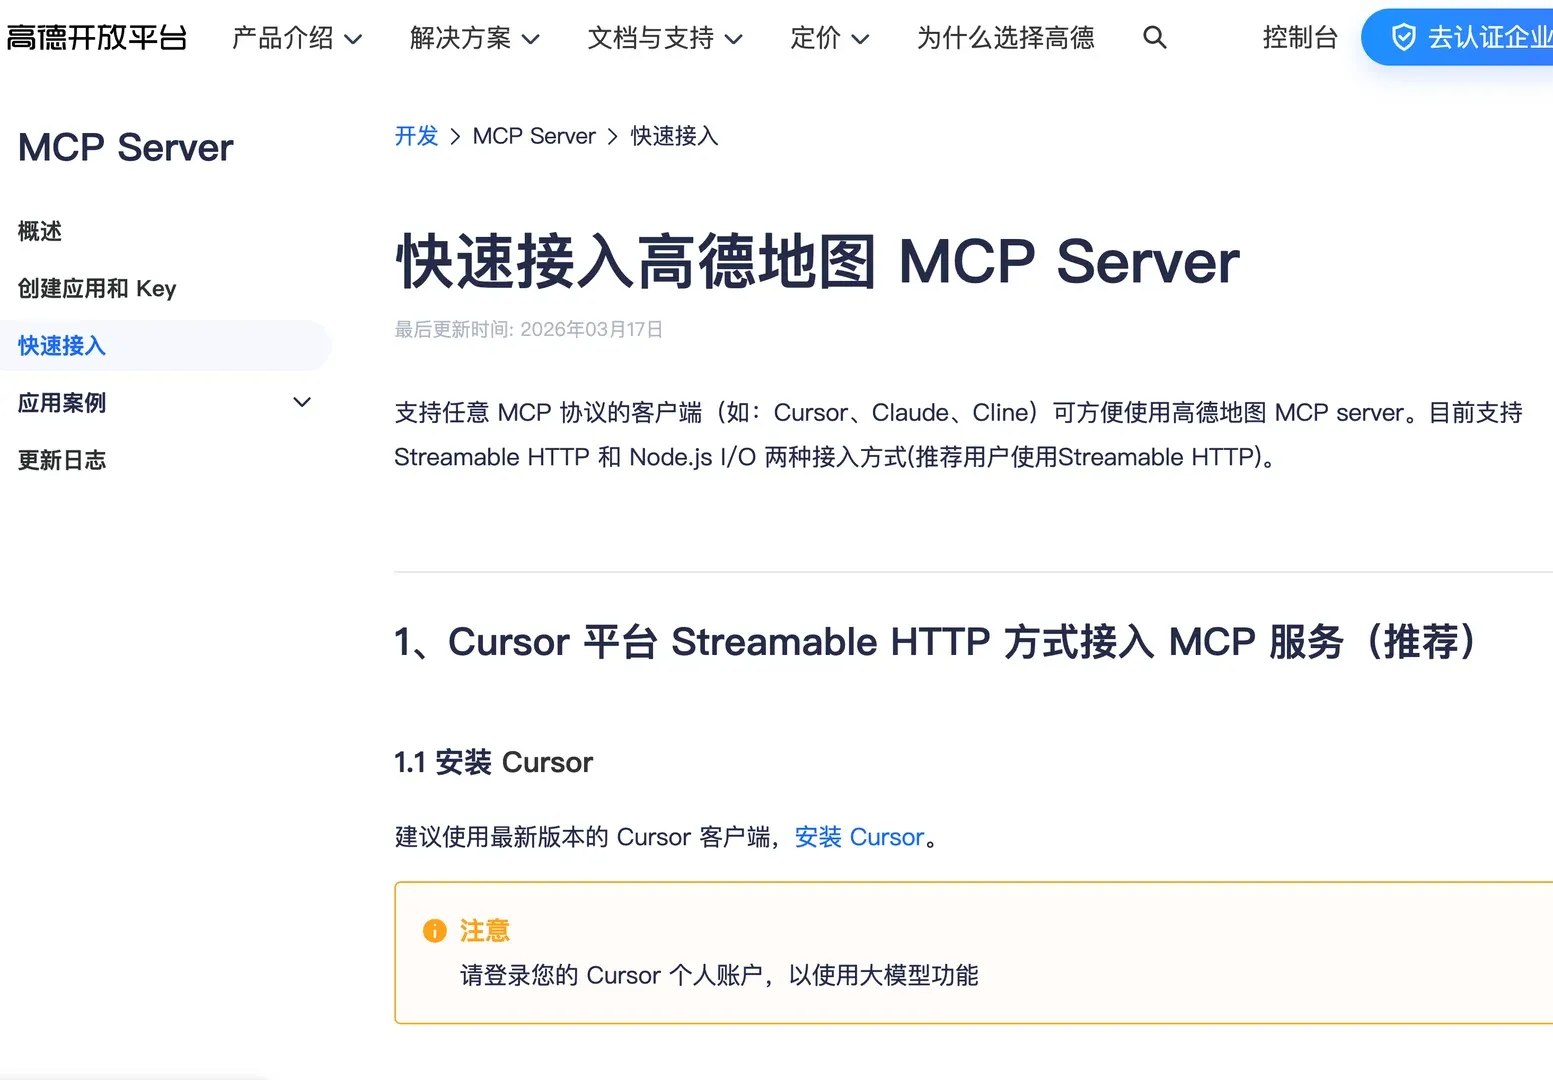Click 快速接入 in the breadcrumb
Image resolution: width=1553 pixels, height=1080 pixels.
click(674, 136)
